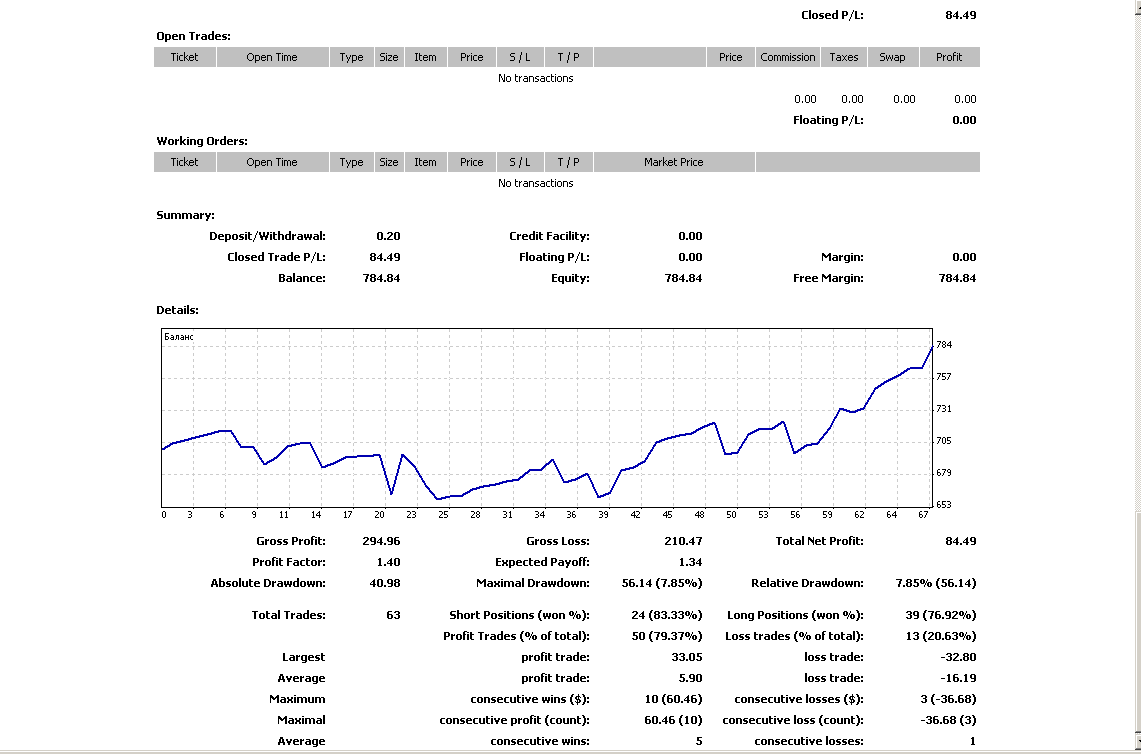Click the consecutive loss value -36.68 (3)

[x=948, y=720]
